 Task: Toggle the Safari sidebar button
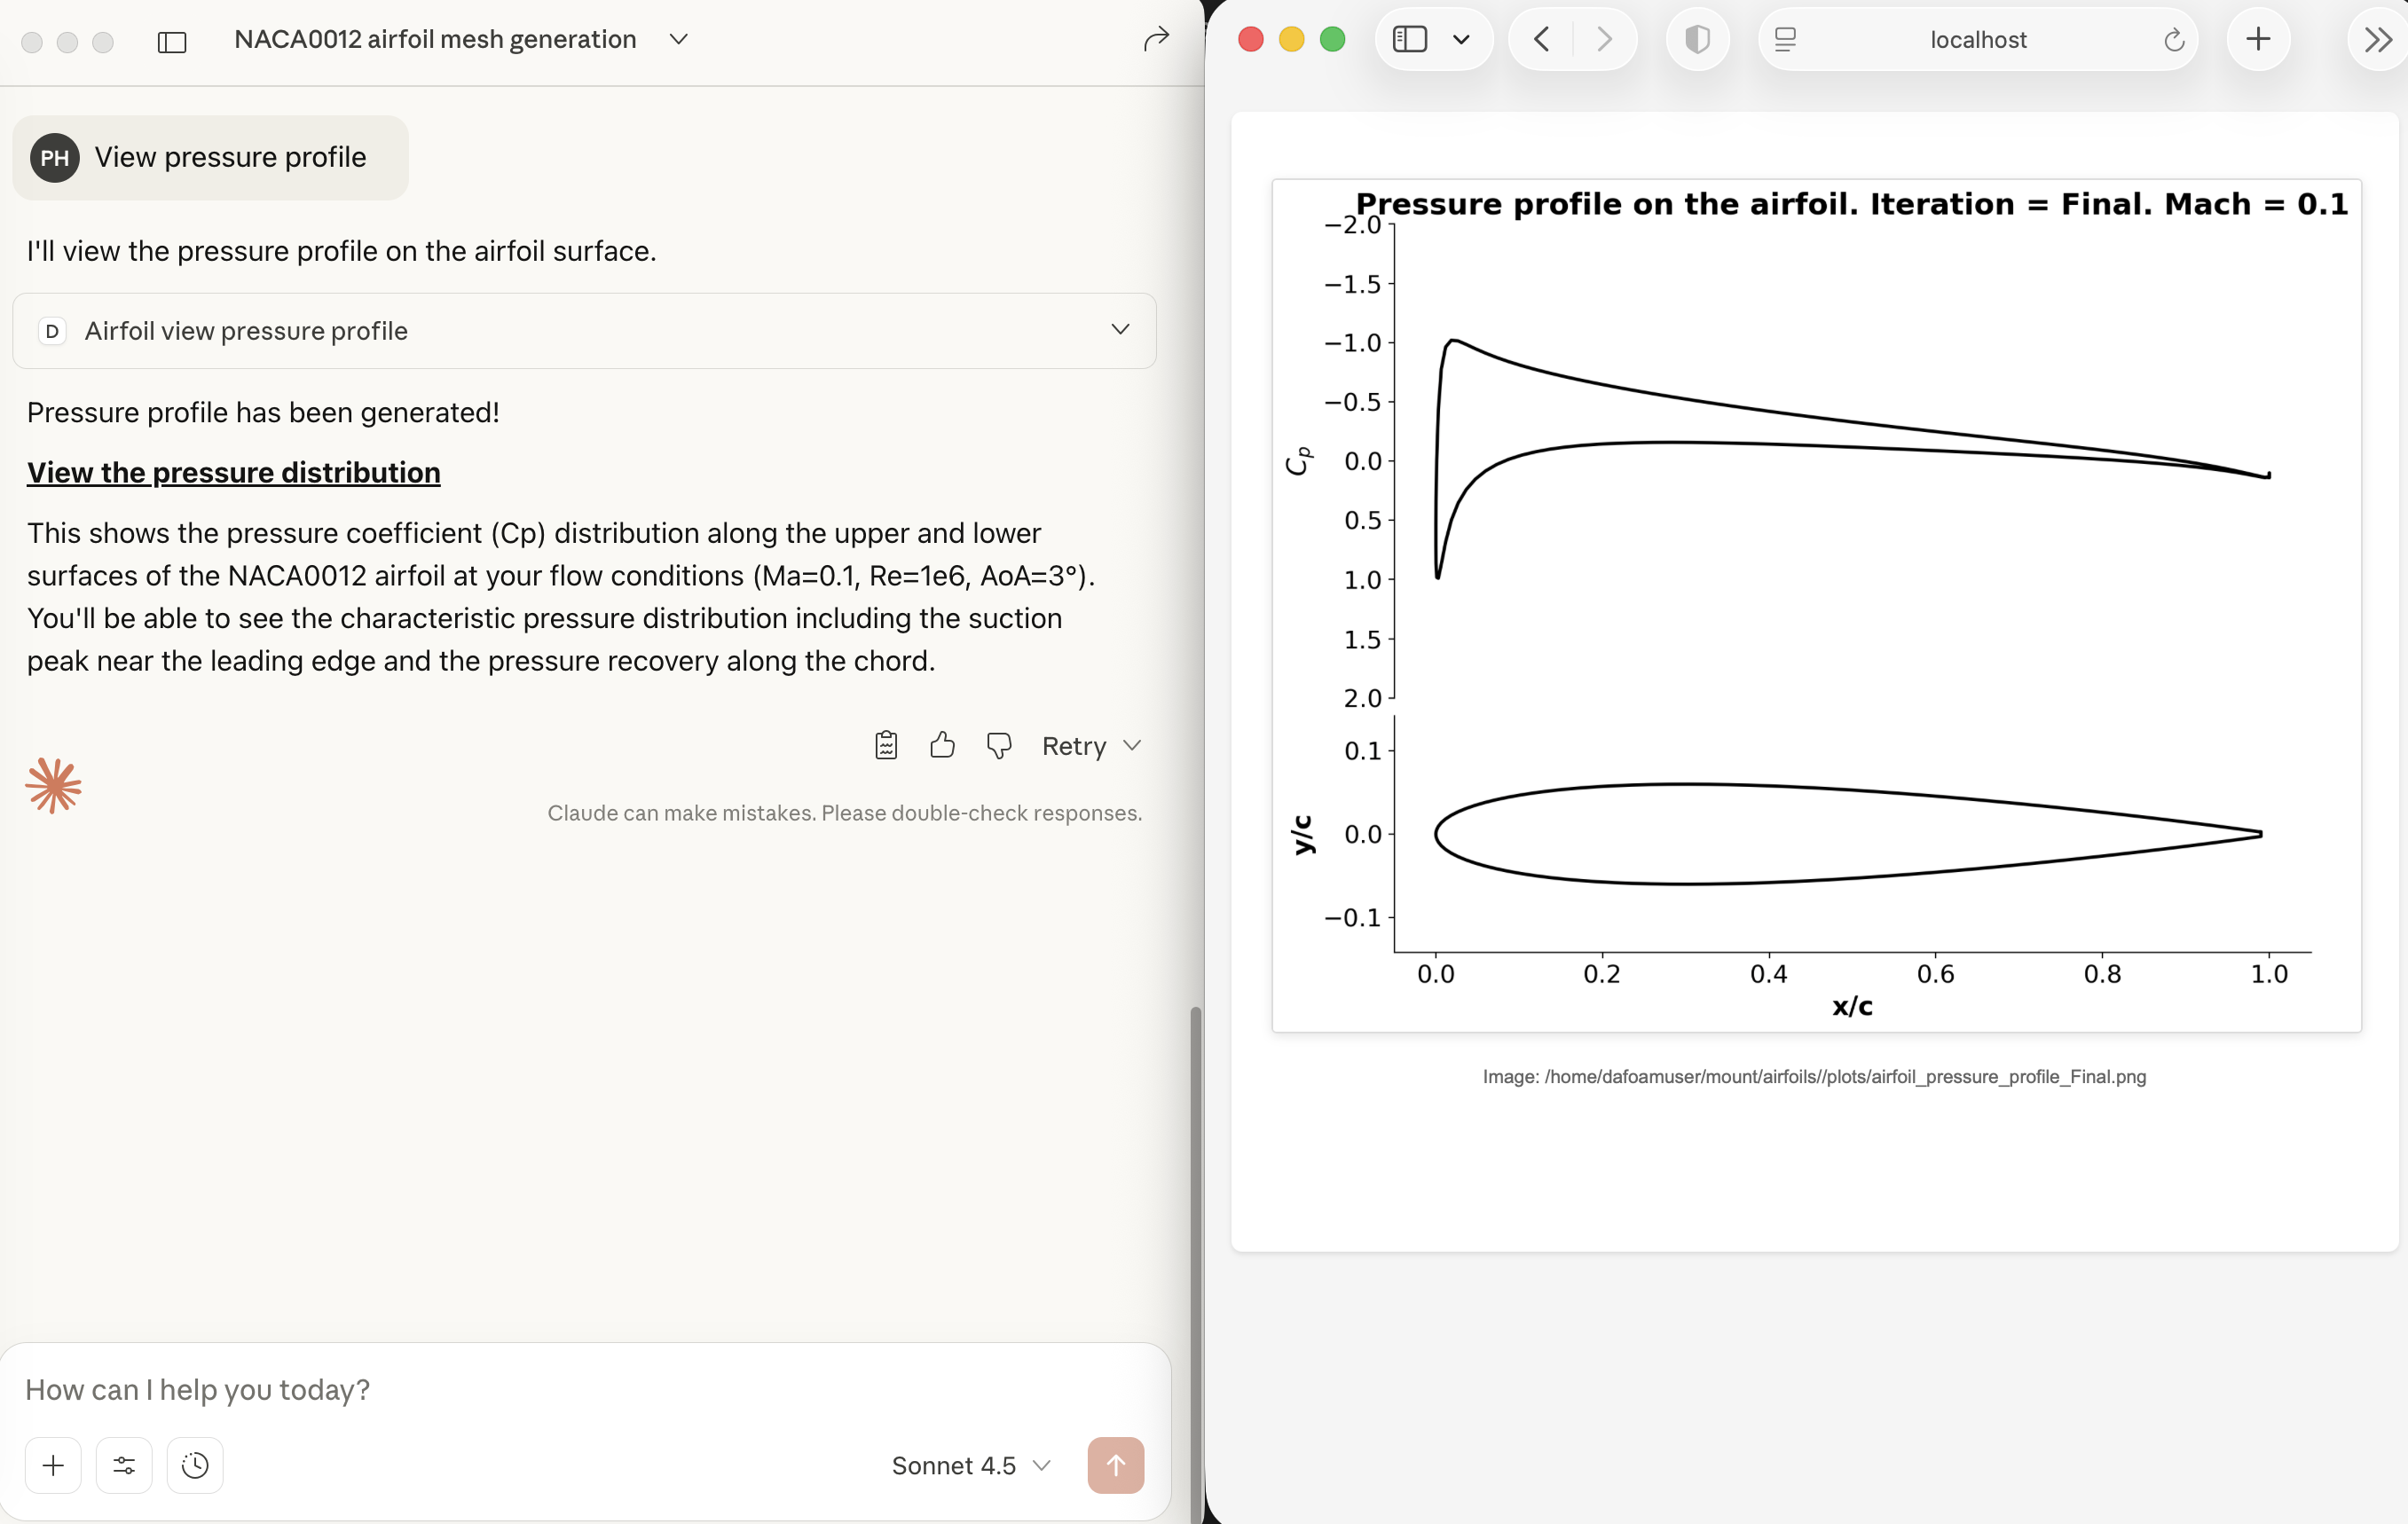[1410, 40]
